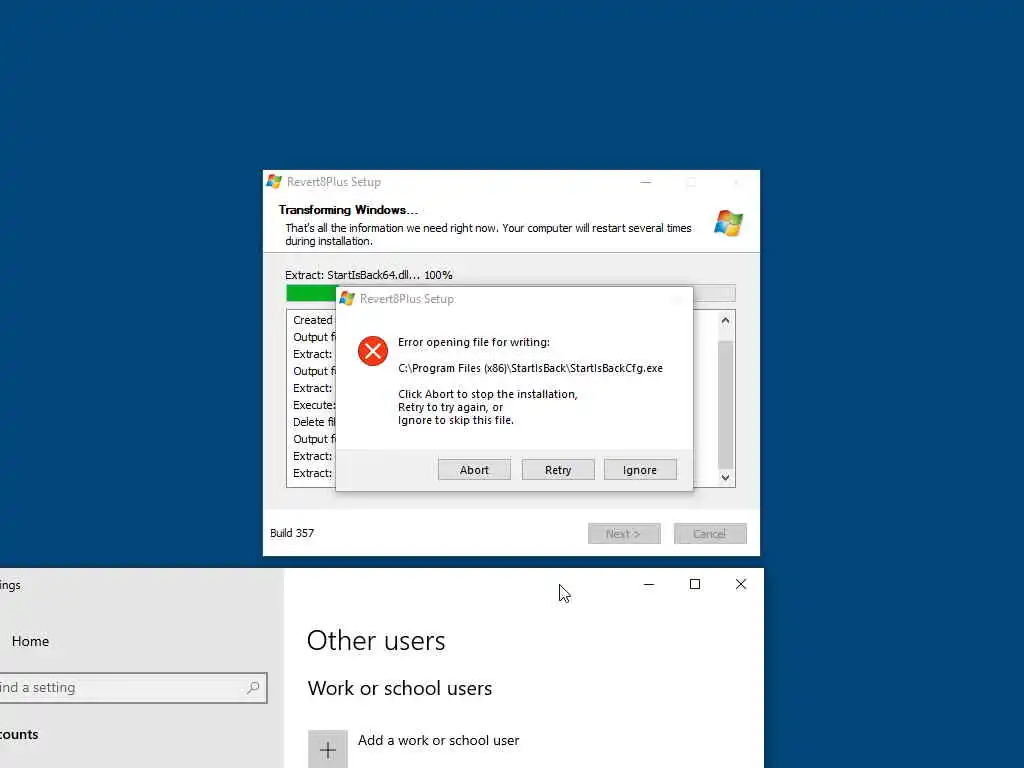
Task: Click 'Error opening file for writing:' text
Action: (474, 342)
